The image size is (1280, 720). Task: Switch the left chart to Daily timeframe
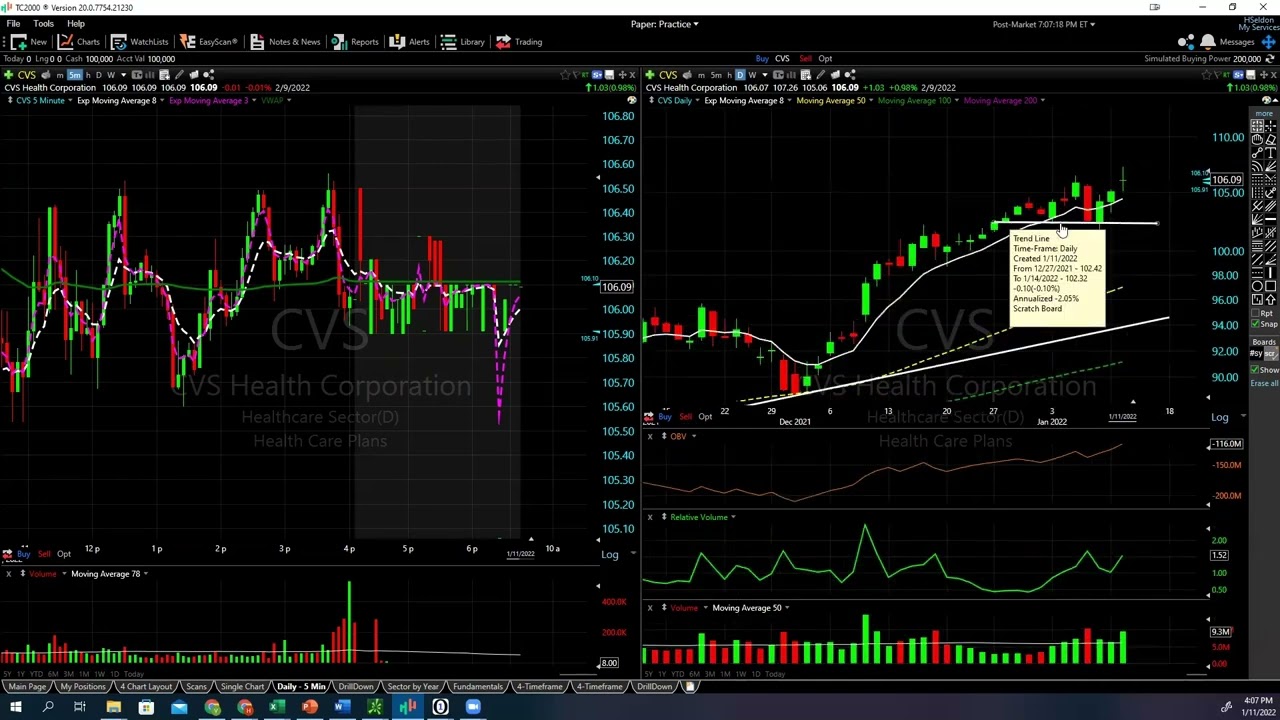click(x=99, y=74)
